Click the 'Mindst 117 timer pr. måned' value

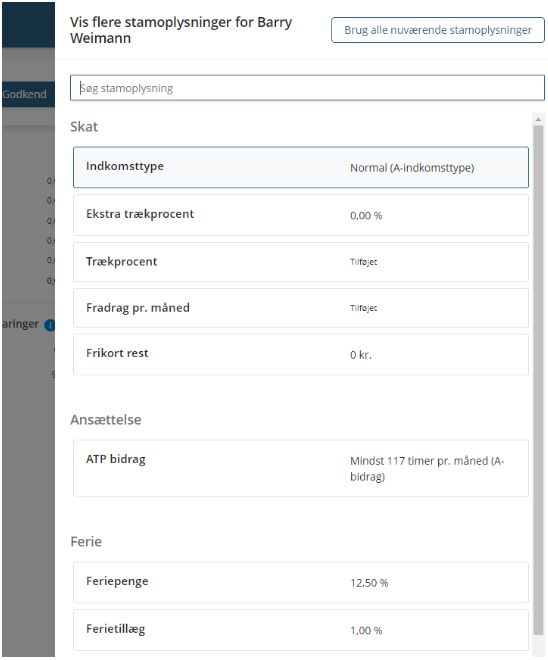427,468
